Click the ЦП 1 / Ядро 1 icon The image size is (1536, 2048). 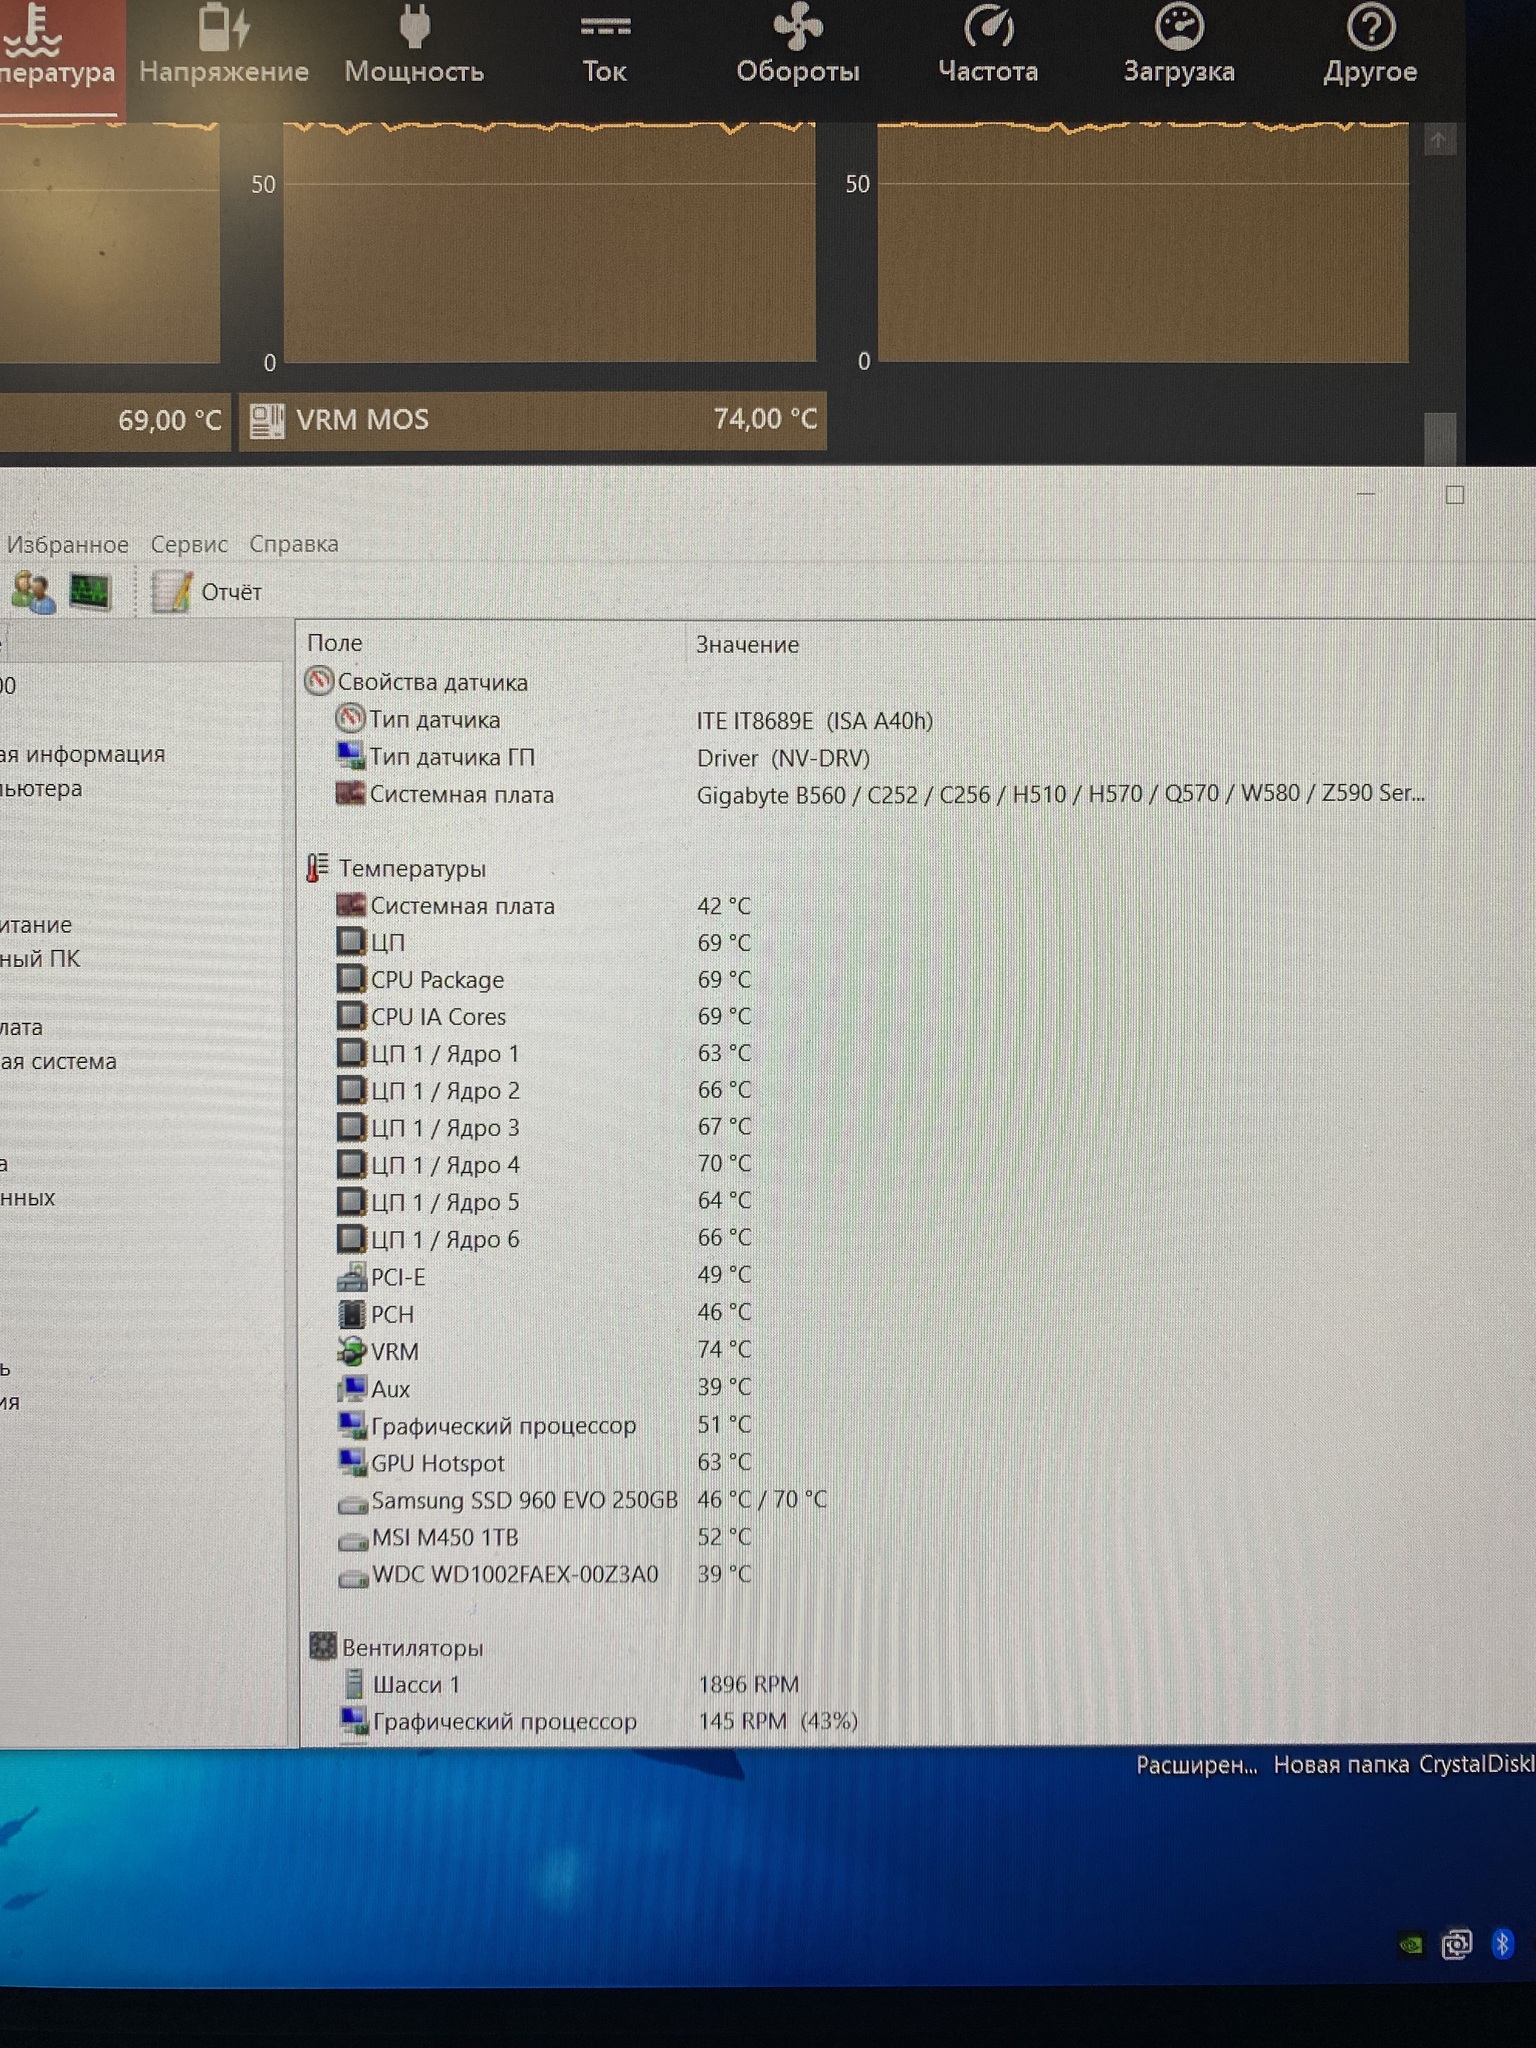point(351,1053)
